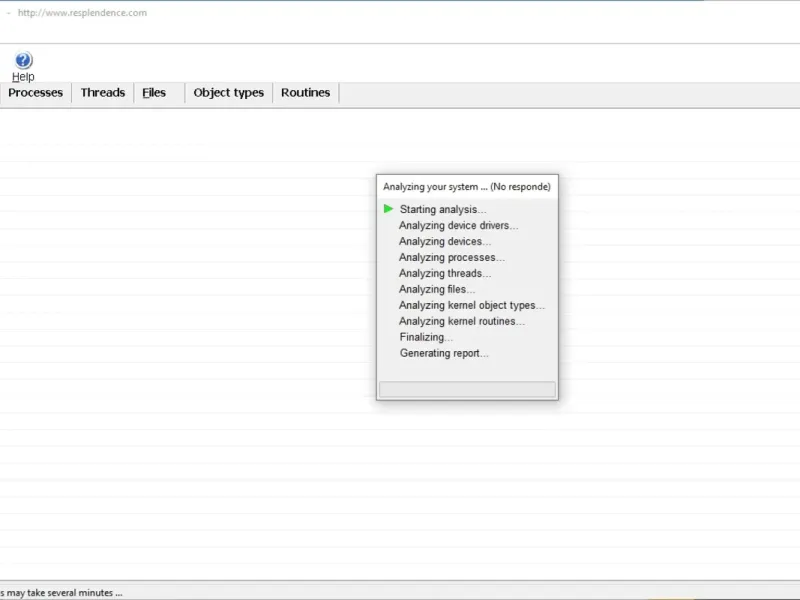Click 'Analyzing threads...' step text
The image size is (800, 600).
pyautogui.click(x=445, y=273)
